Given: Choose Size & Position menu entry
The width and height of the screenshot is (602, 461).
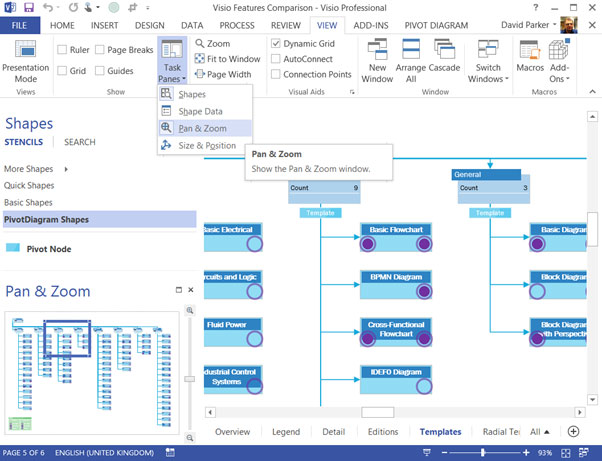Looking at the screenshot, I should [205, 145].
